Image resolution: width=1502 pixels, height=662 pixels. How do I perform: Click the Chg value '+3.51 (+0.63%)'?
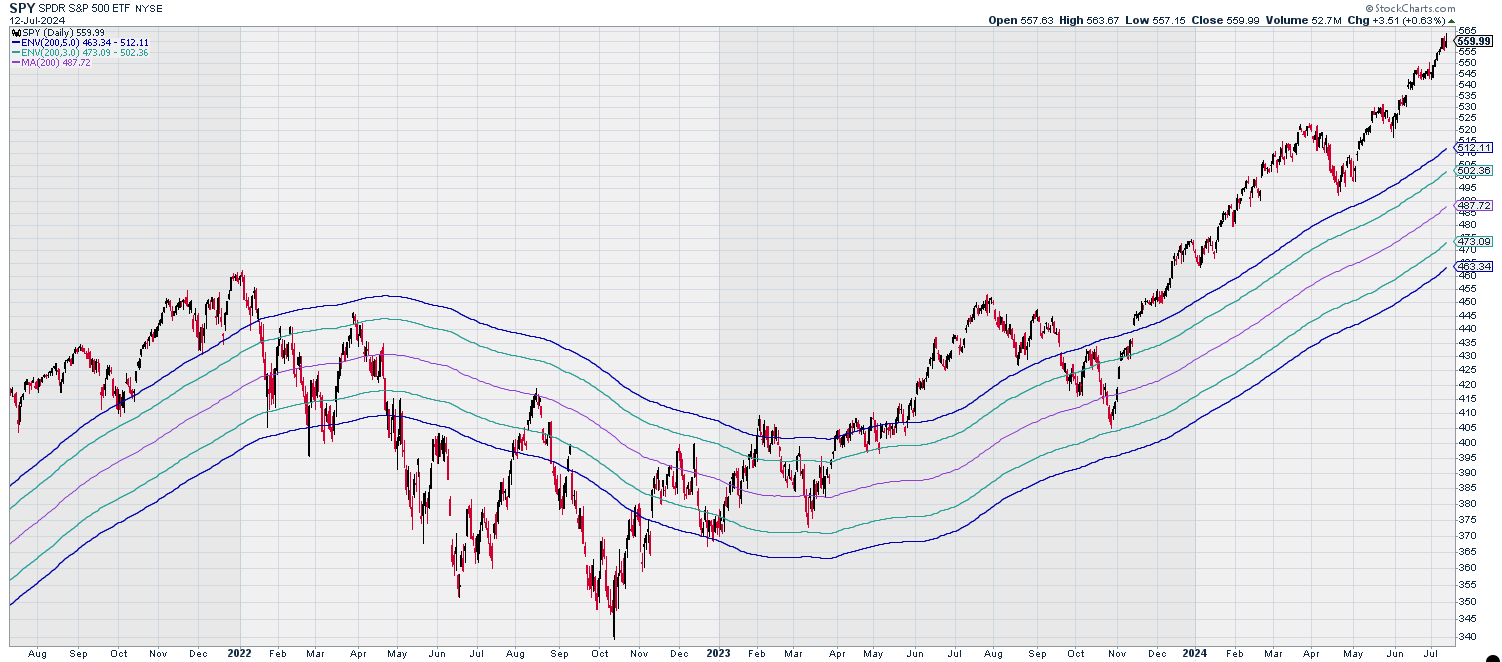[x=1410, y=20]
